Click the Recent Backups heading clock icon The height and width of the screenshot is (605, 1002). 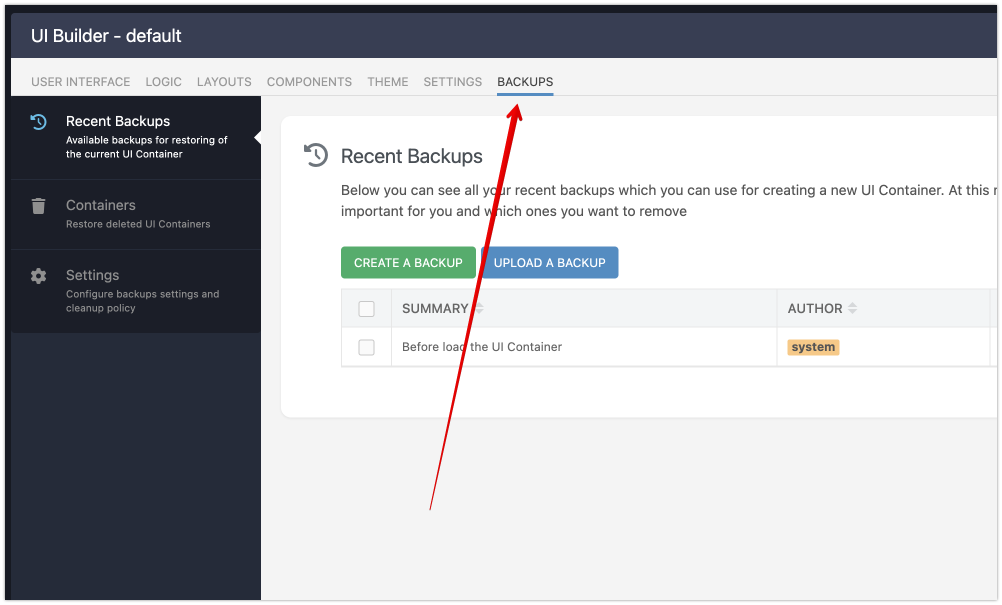tap(316, 155)
